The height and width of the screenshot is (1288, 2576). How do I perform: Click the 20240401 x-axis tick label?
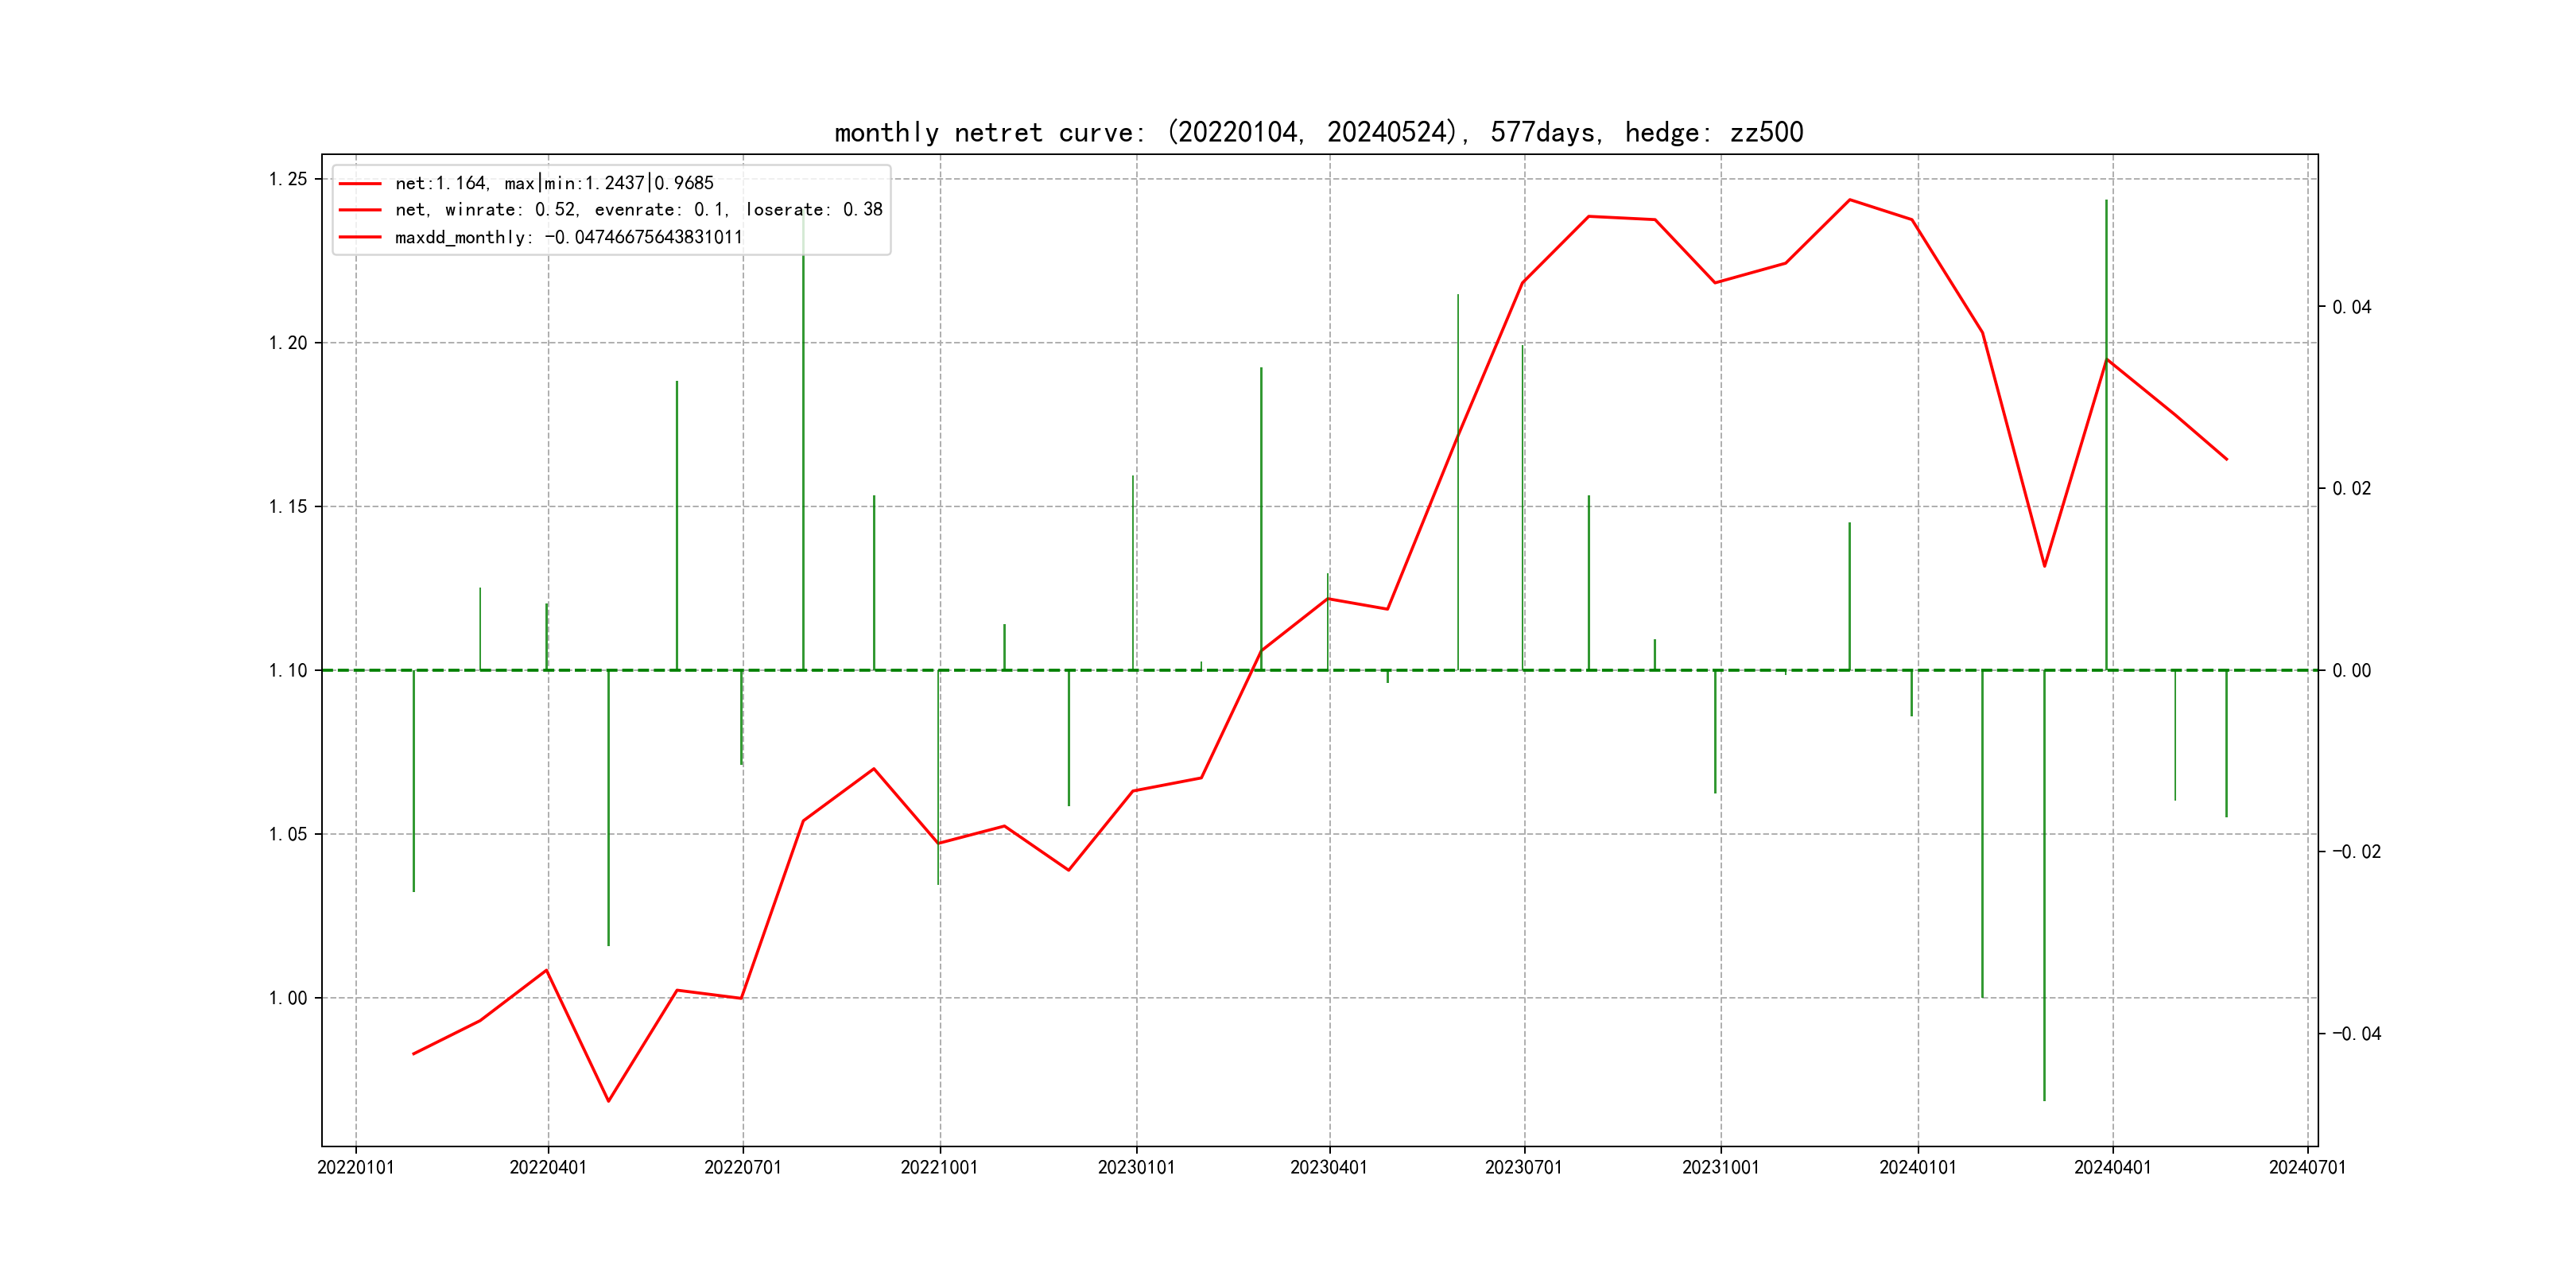2112,1168
